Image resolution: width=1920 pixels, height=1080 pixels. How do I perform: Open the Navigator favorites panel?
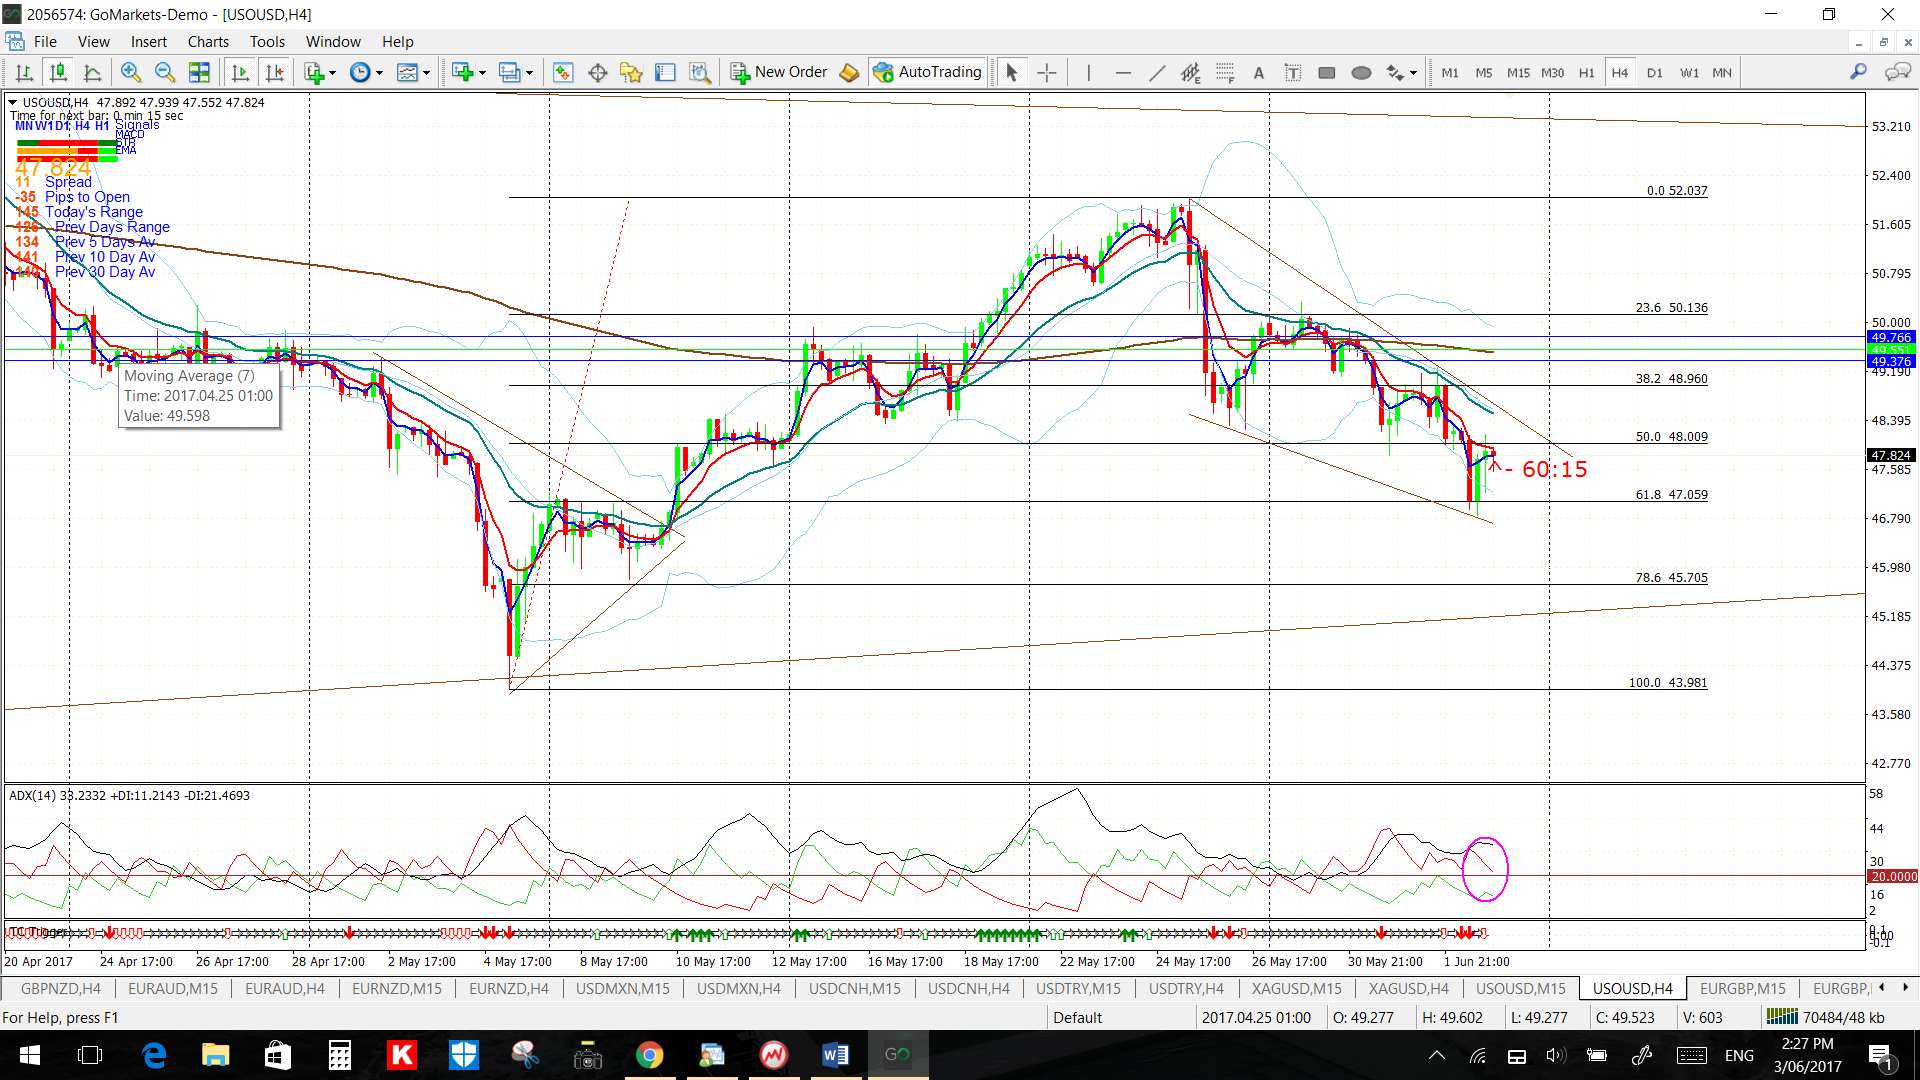click(x=631, y=72)
